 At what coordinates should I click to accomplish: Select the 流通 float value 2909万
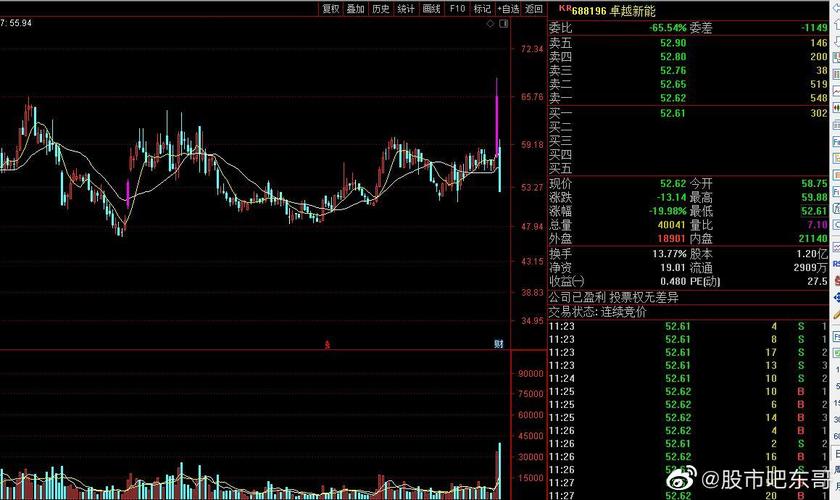[811, 267]
